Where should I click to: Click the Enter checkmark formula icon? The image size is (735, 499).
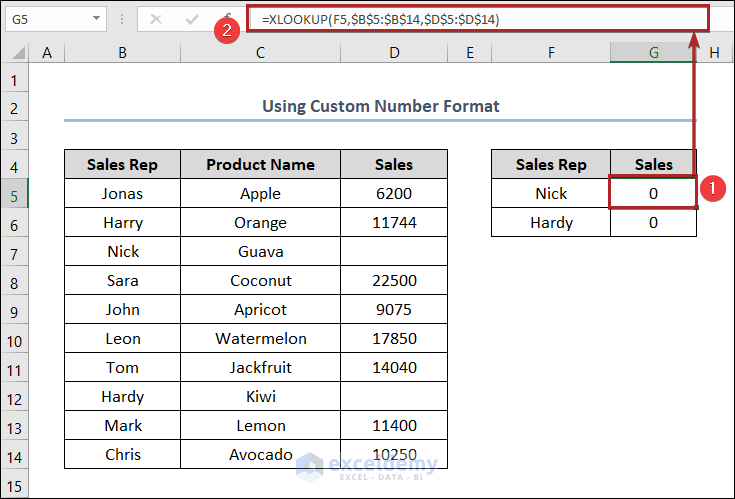192,19
